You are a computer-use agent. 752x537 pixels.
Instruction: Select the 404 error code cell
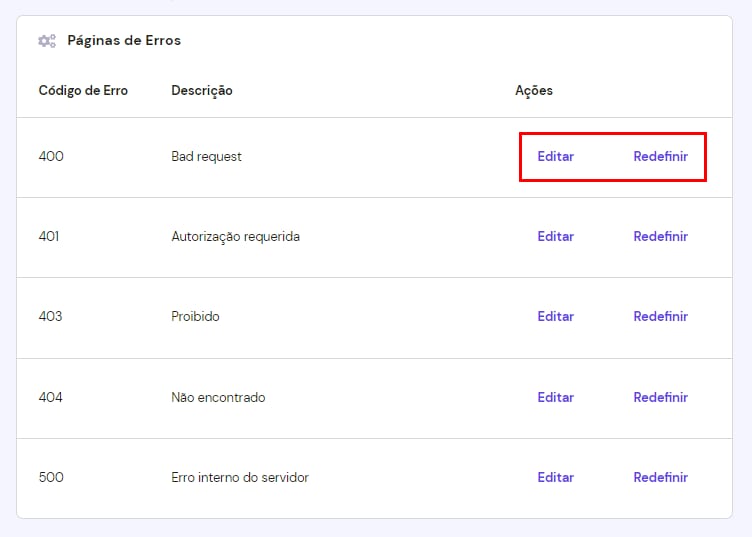[51, 397]
